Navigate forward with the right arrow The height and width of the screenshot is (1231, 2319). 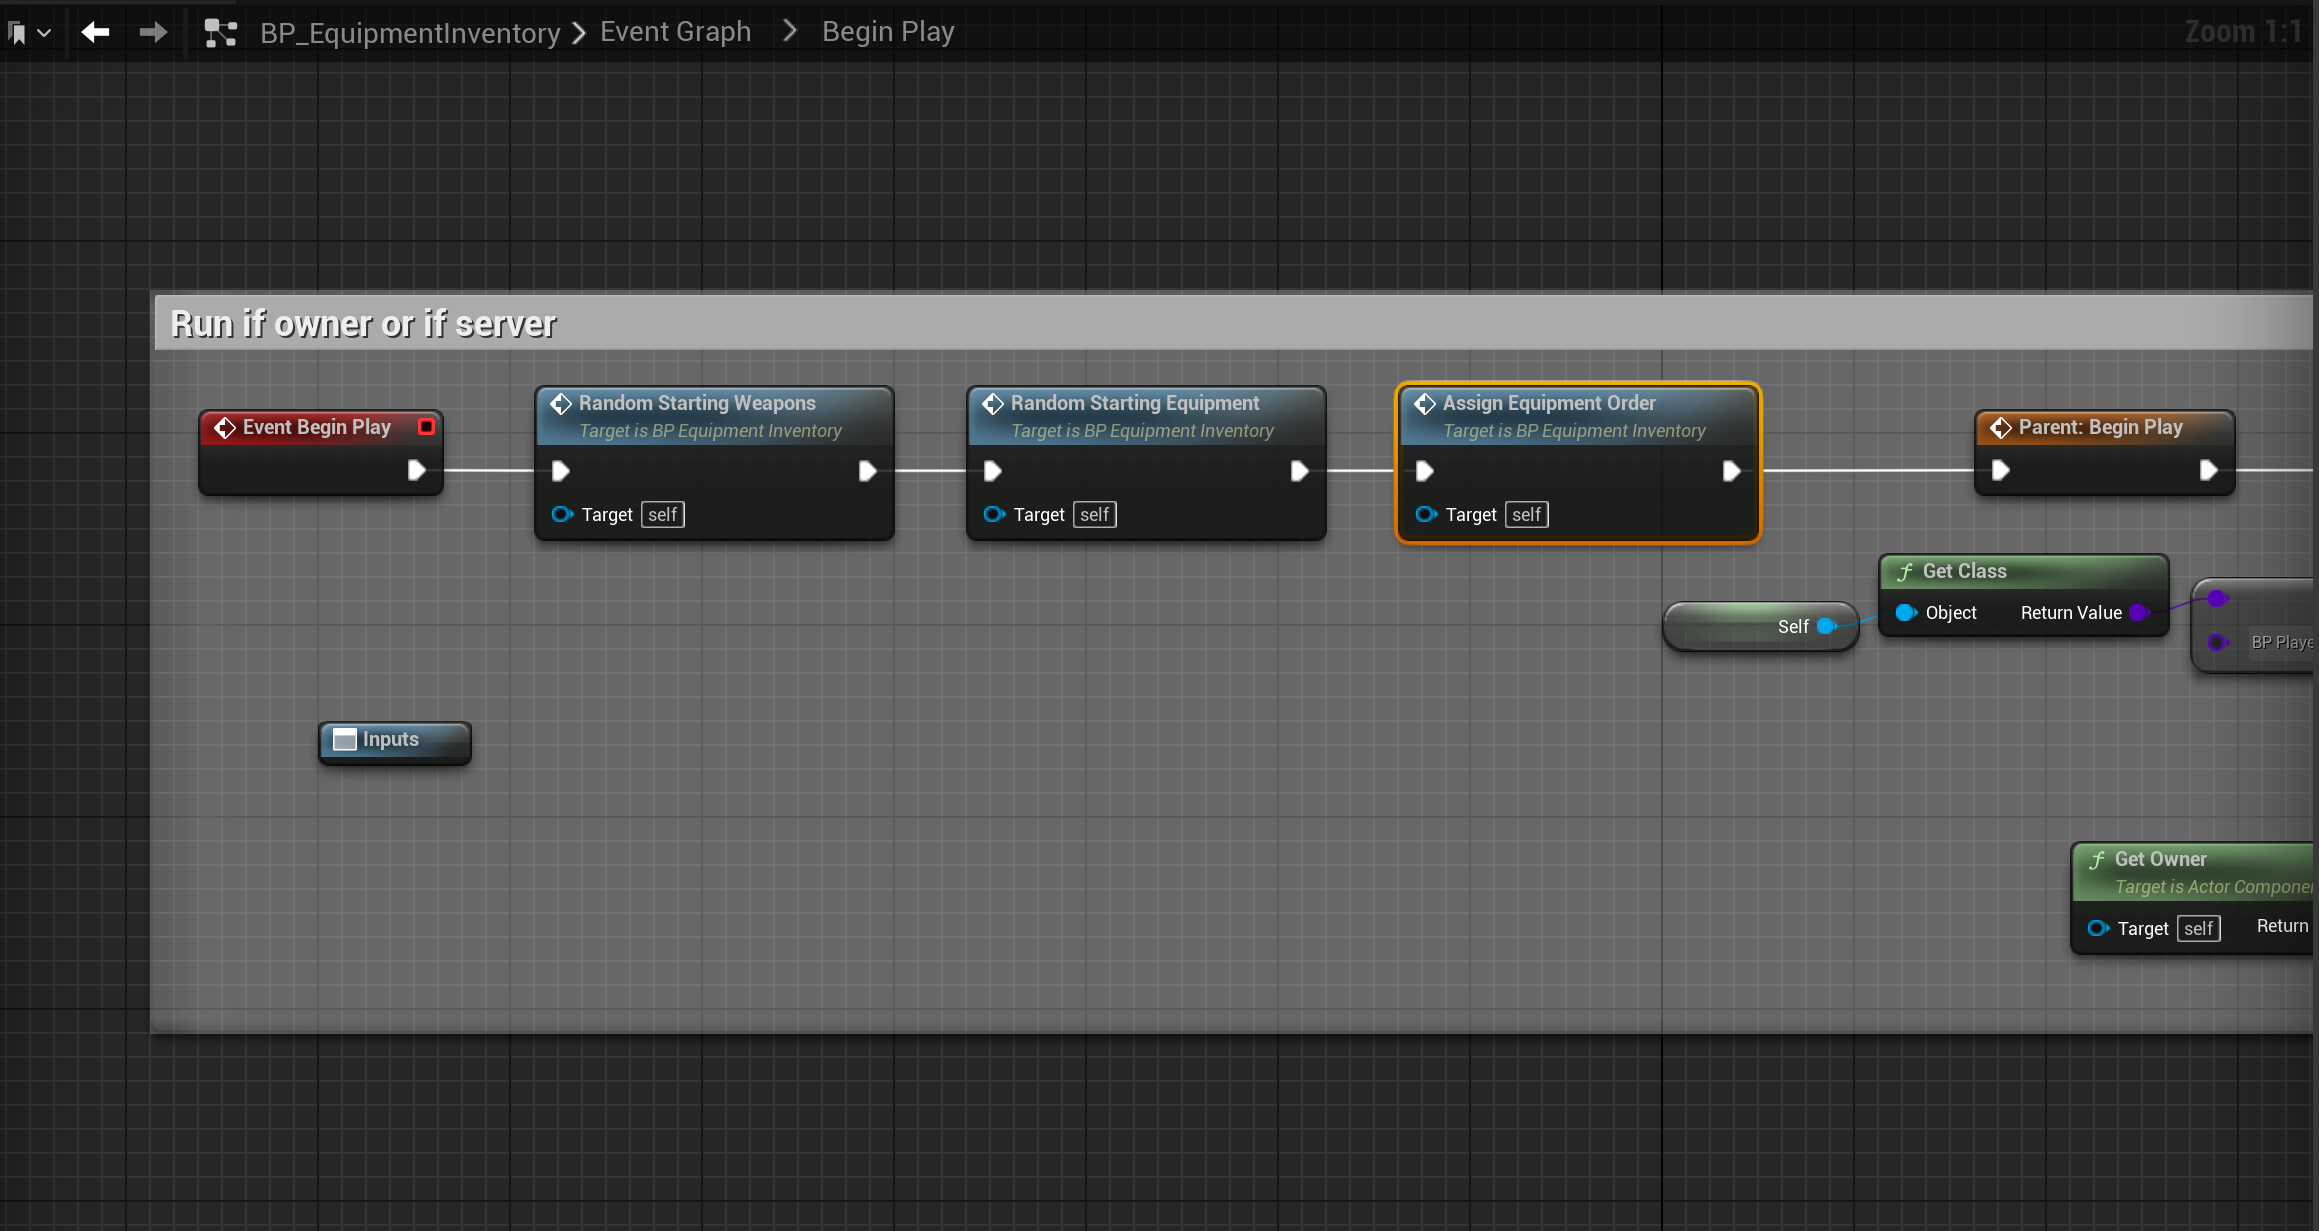point(153,32)
